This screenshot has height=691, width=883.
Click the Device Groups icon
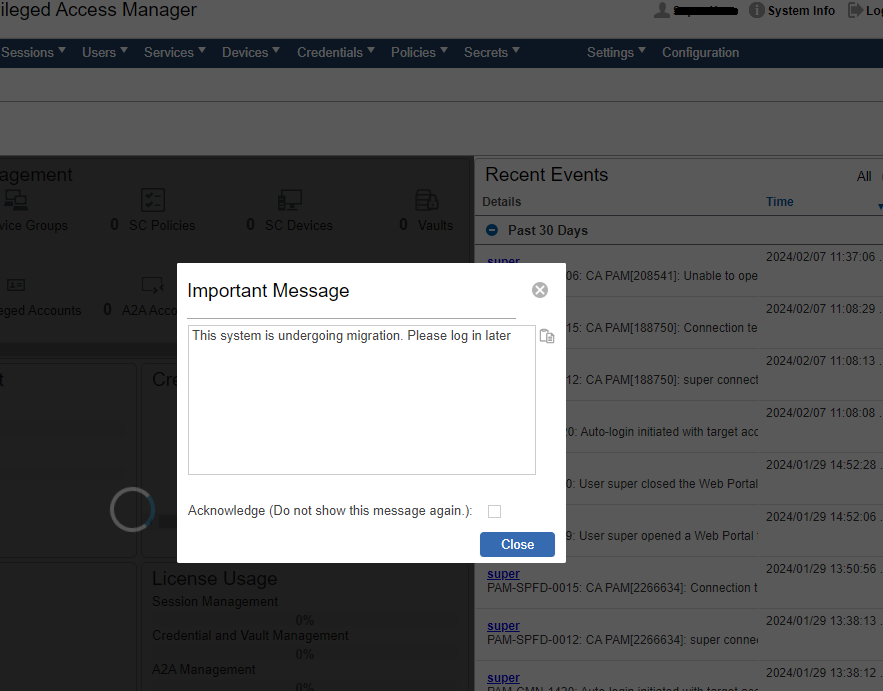(15, 200)
